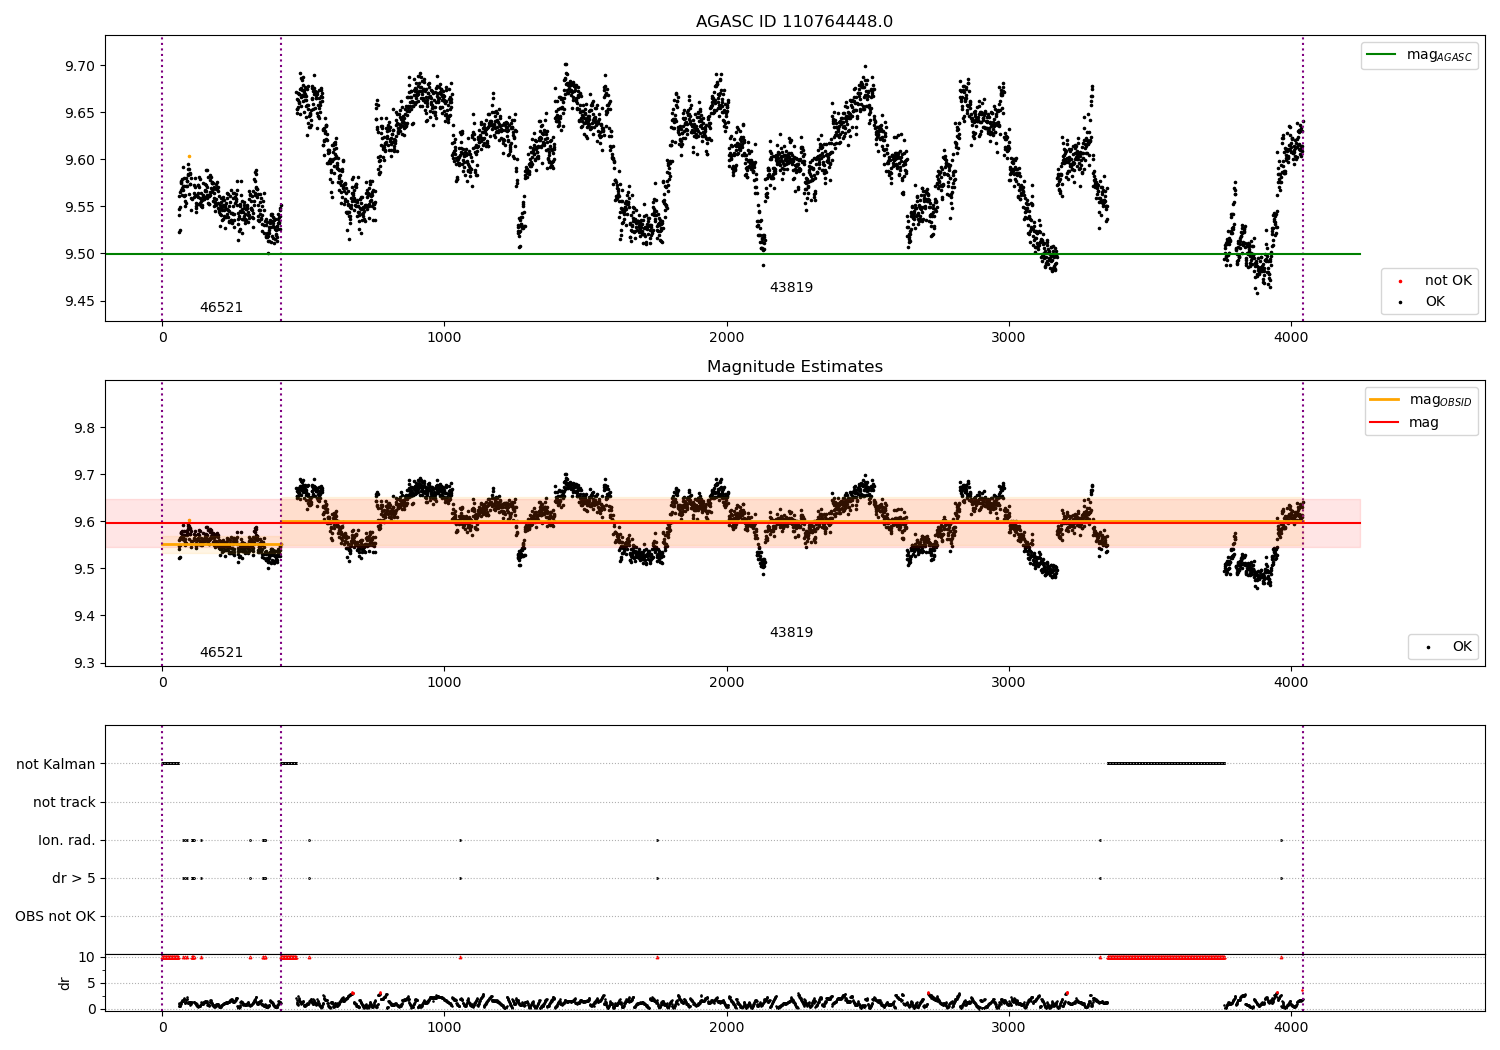
Task: Click the 'AGASC ID 110764448.0' plot title
Action: tap(794, 22)
